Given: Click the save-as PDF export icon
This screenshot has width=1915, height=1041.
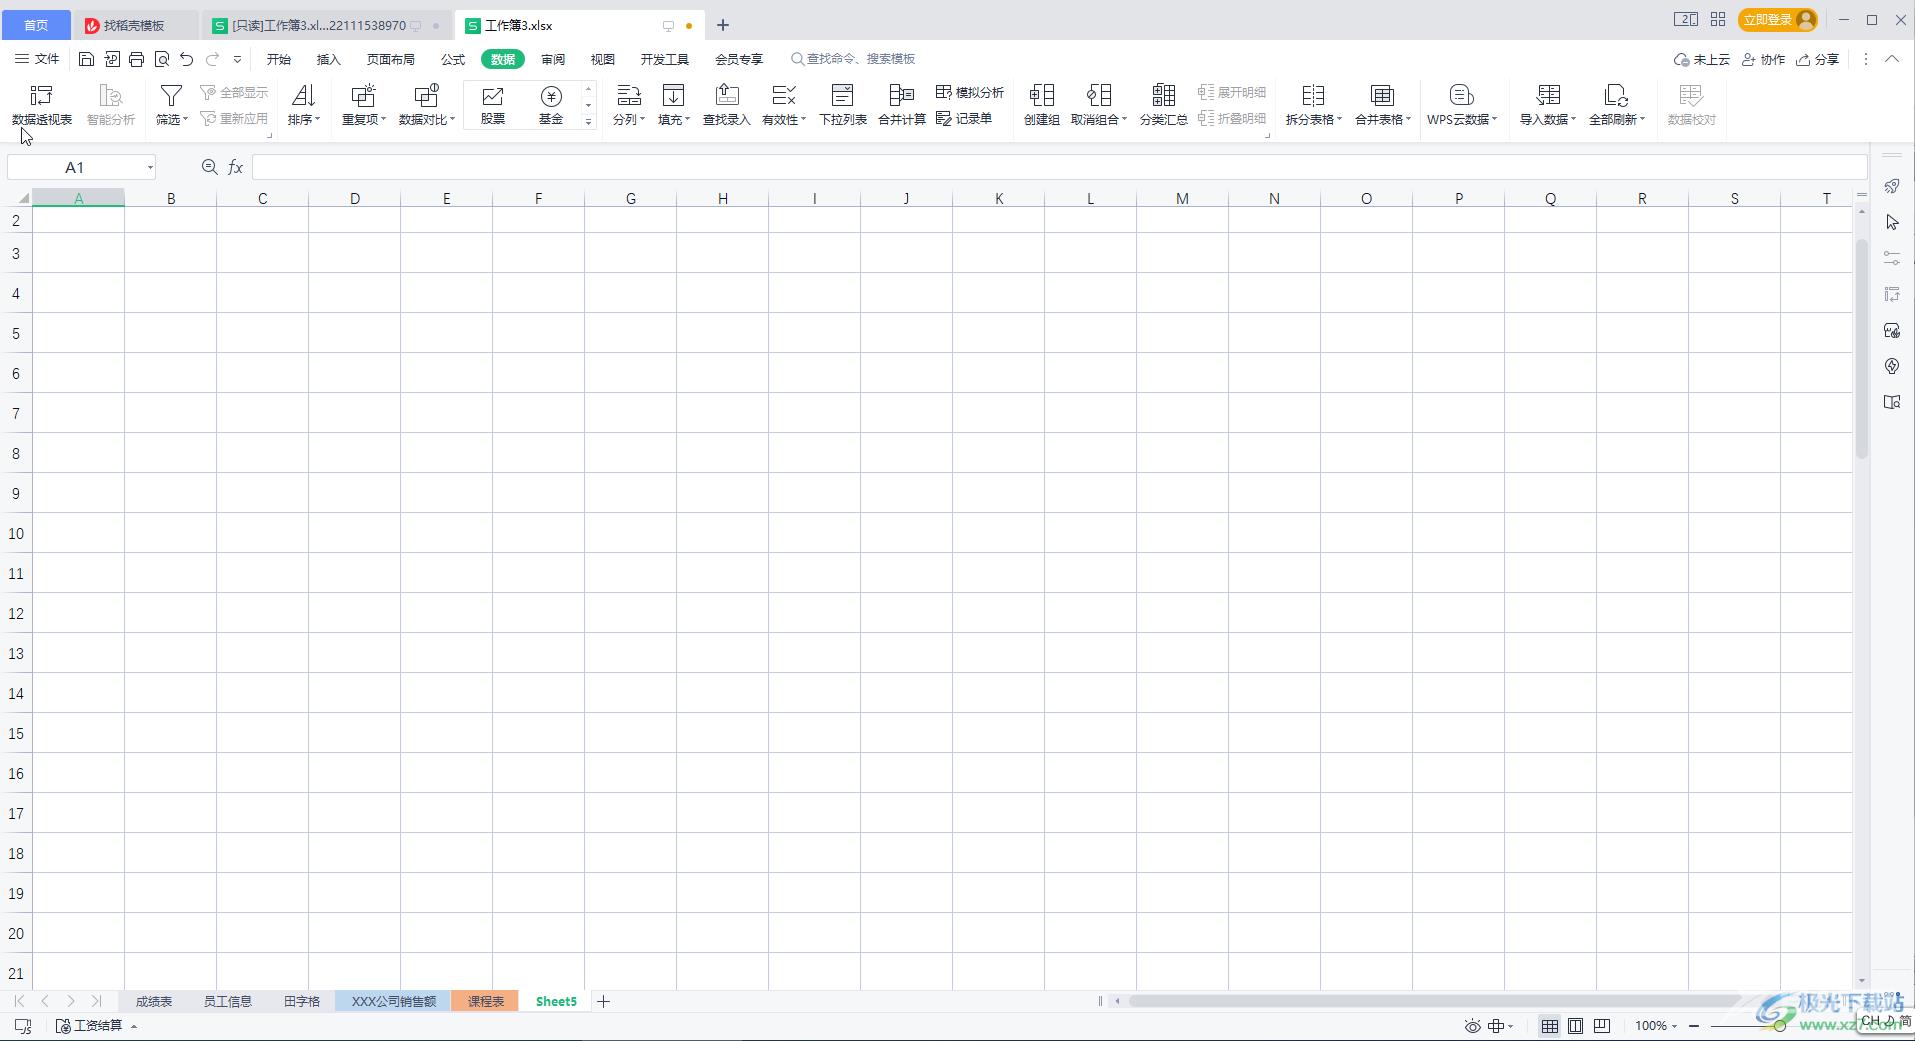Looking at the screenshot, I should pos(112,59).
